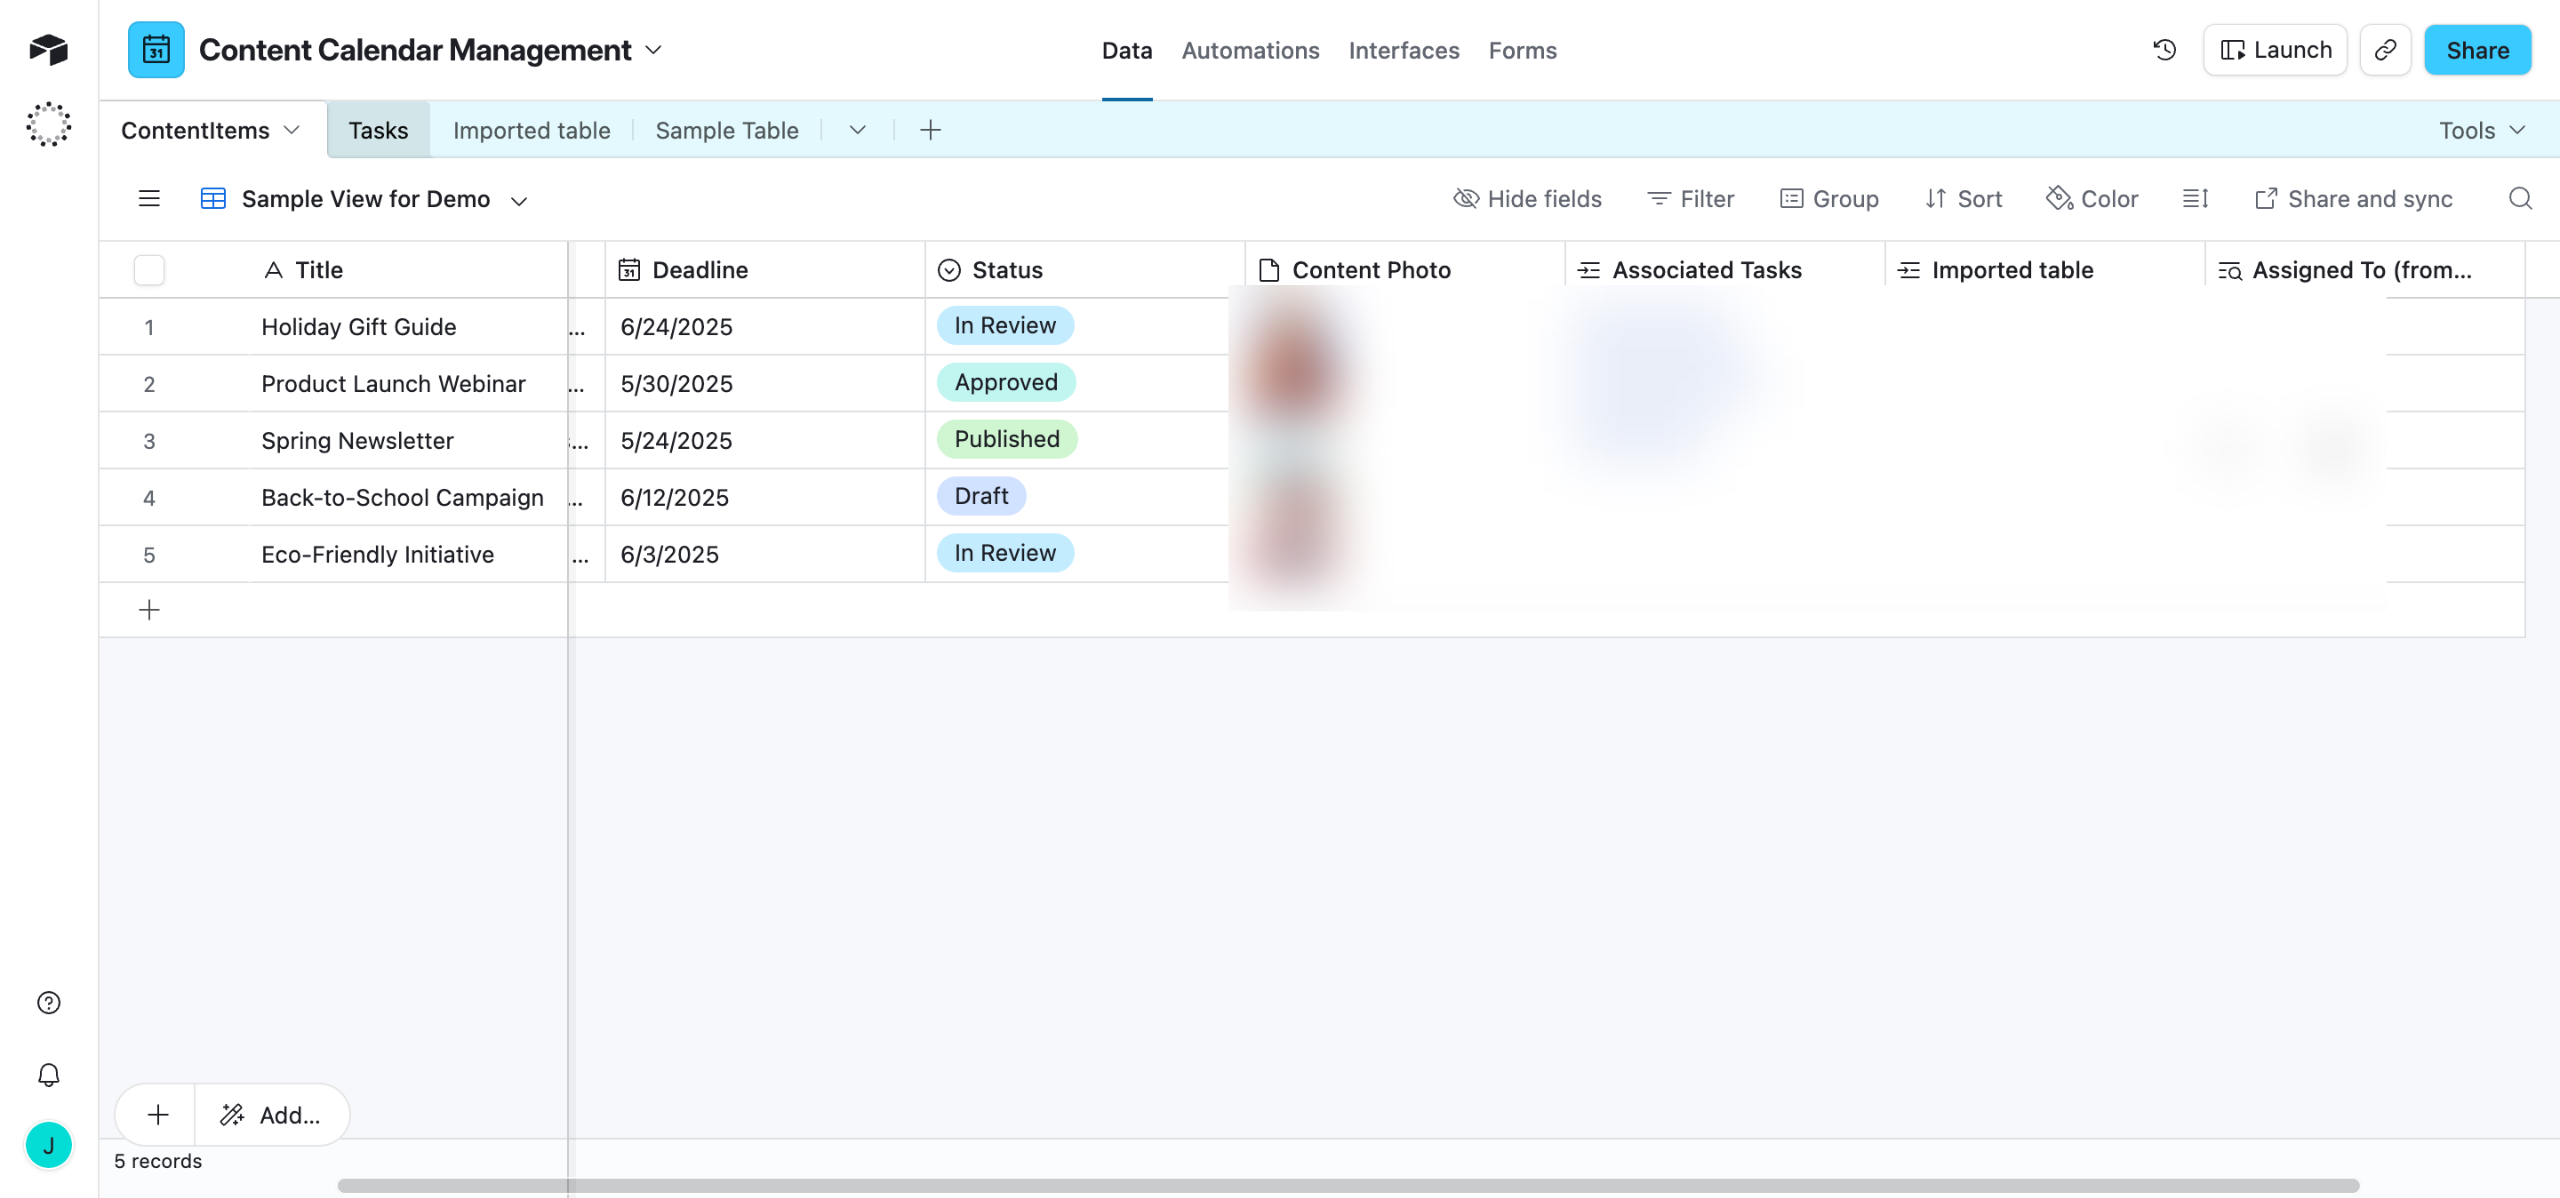Viewport: 2560px width, 1198px height.
Task: Open base history clock icon
Action: tap(2164, 50)
